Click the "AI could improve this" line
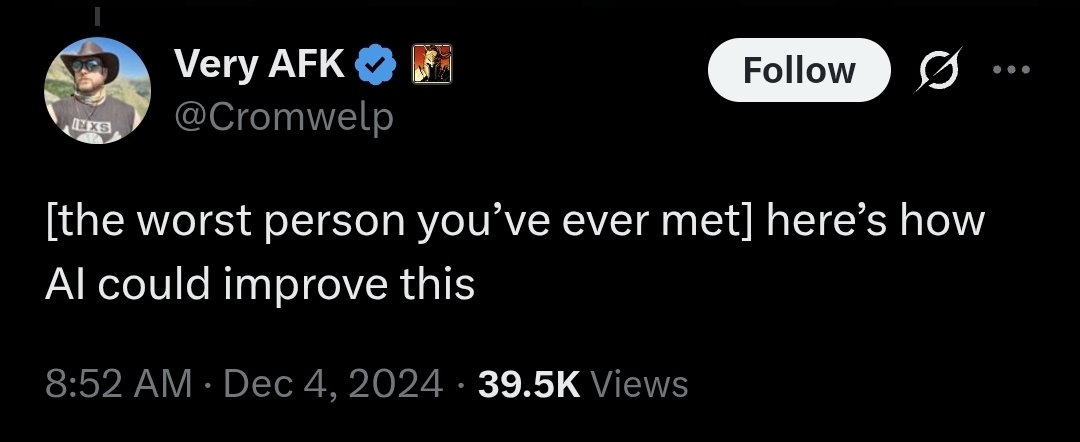Screen dimensions: 1080x442 pos(260,284)
